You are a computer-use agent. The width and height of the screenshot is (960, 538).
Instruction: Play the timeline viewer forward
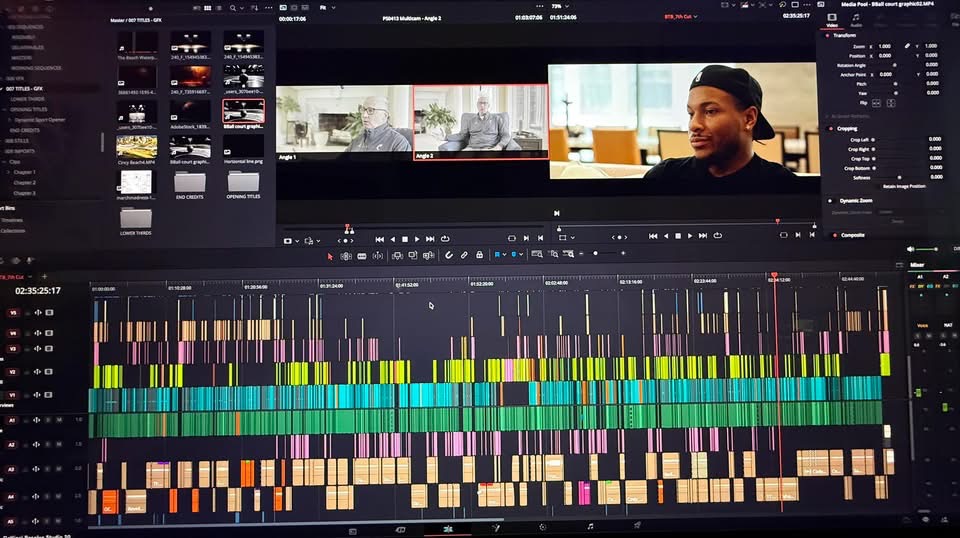[x=691, y=236]
